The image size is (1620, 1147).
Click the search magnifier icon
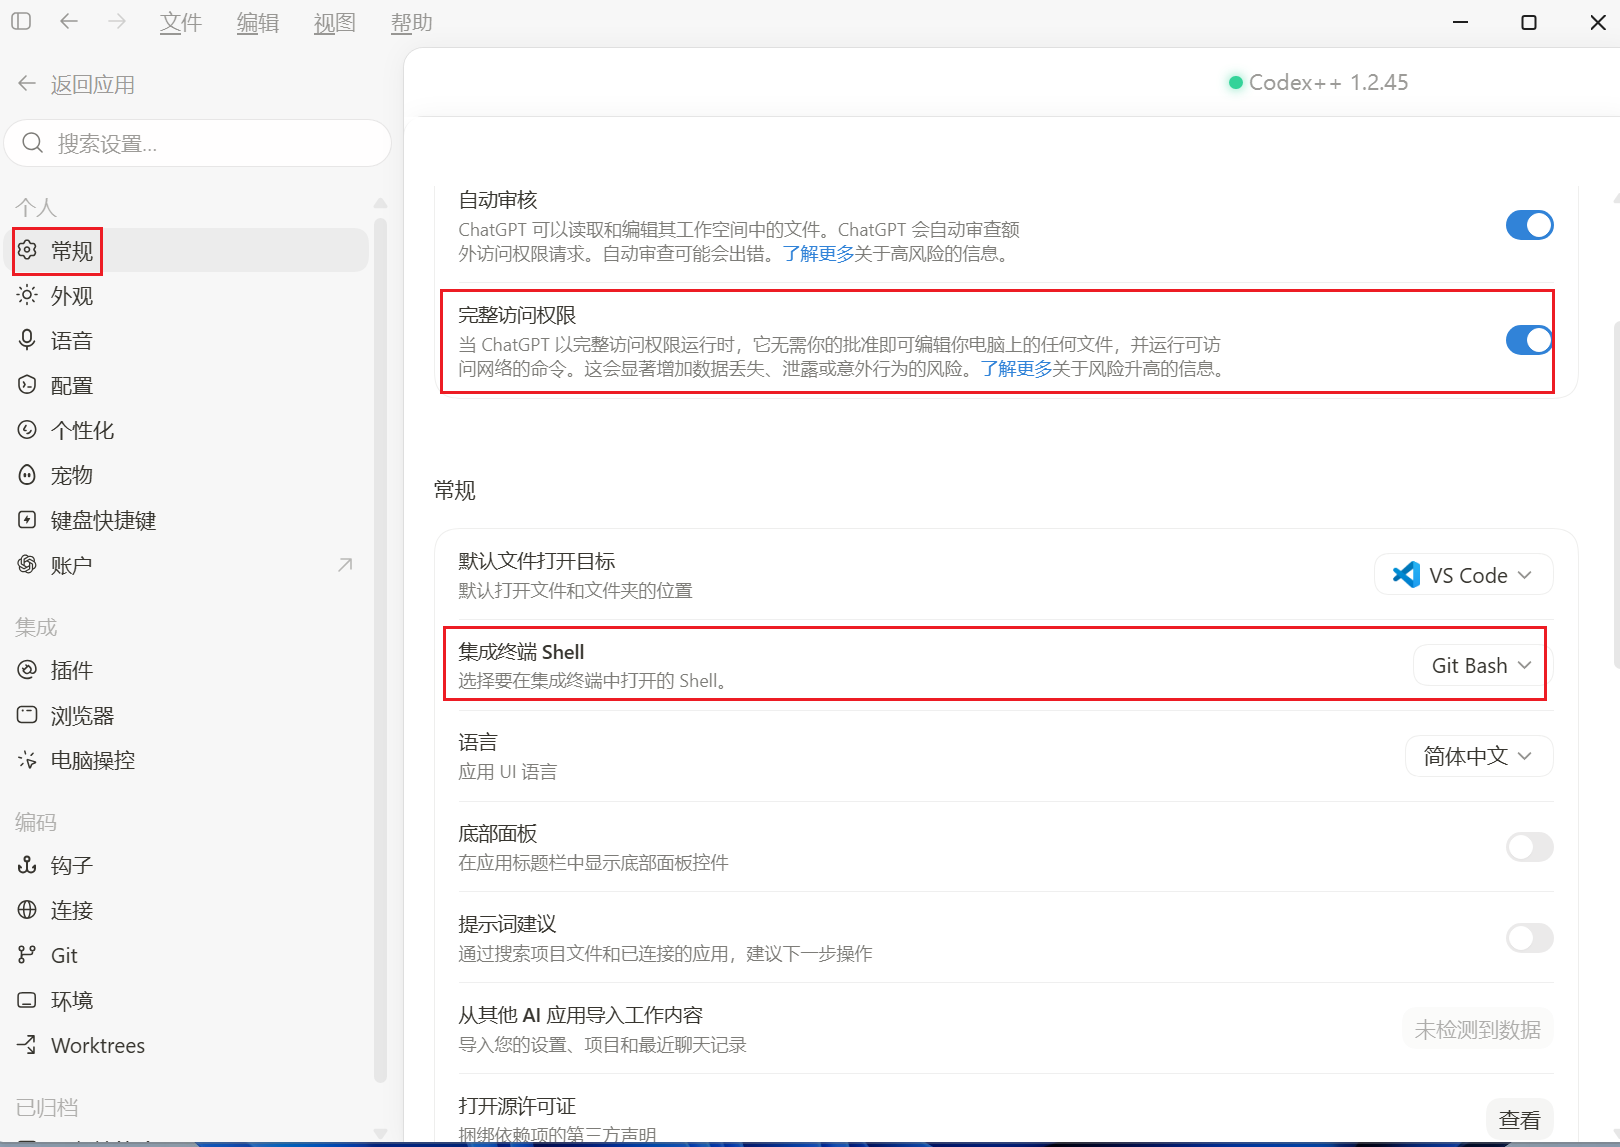pos(33,143)
